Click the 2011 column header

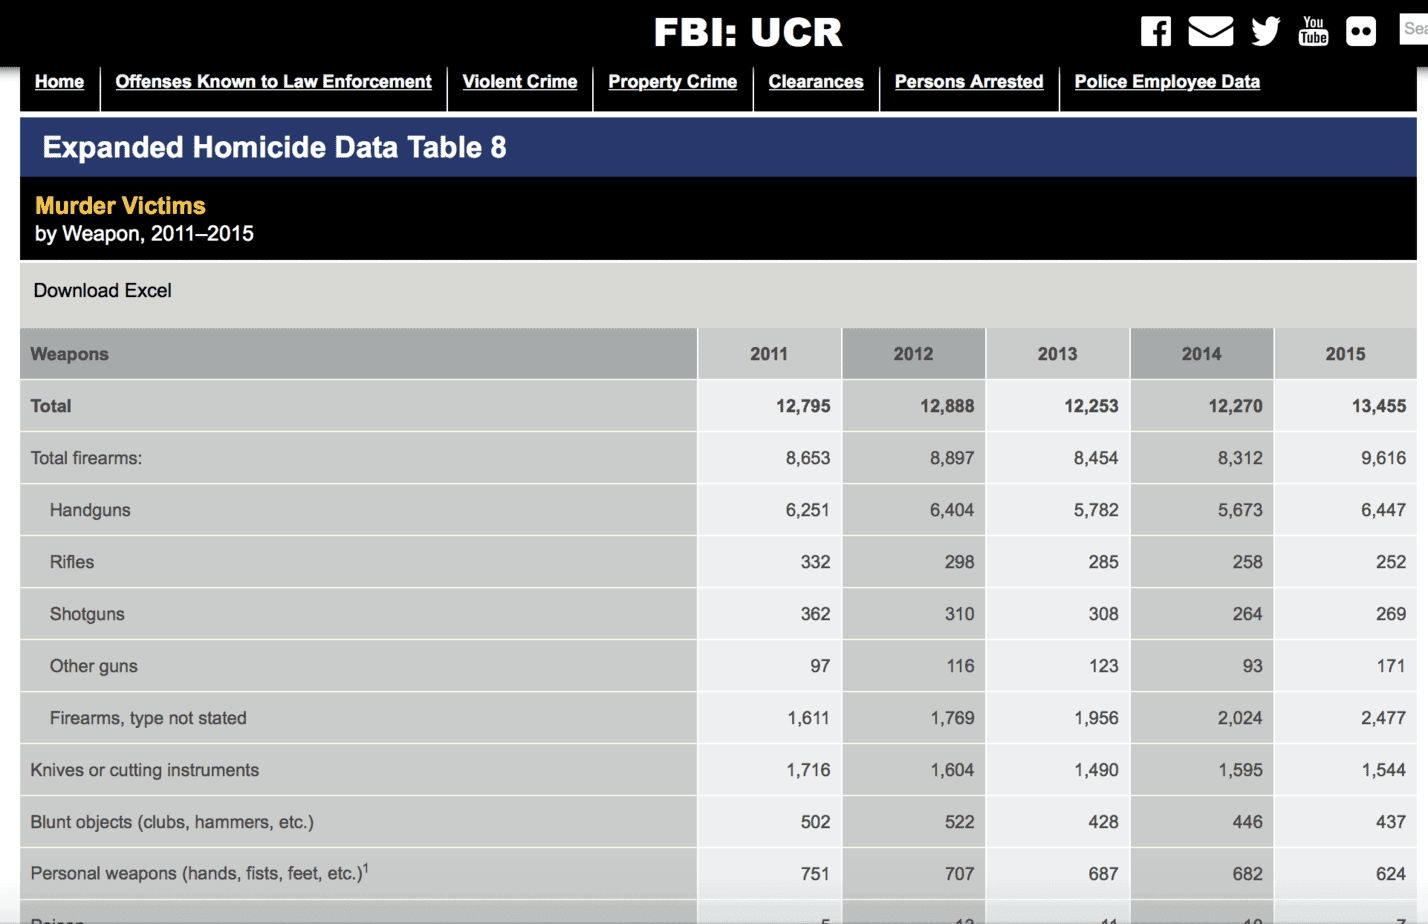click(769, 354)
